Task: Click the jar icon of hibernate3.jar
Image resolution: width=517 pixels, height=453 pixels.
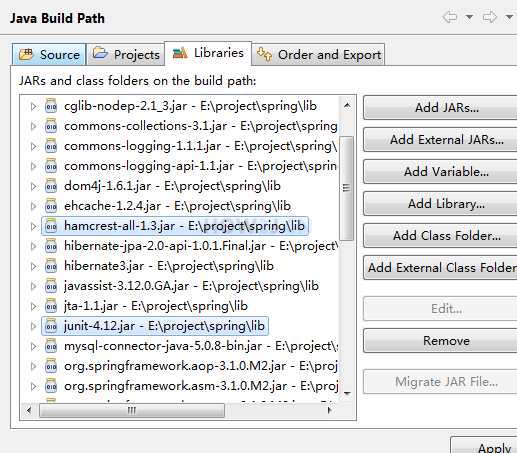Action: click(51, 266)
